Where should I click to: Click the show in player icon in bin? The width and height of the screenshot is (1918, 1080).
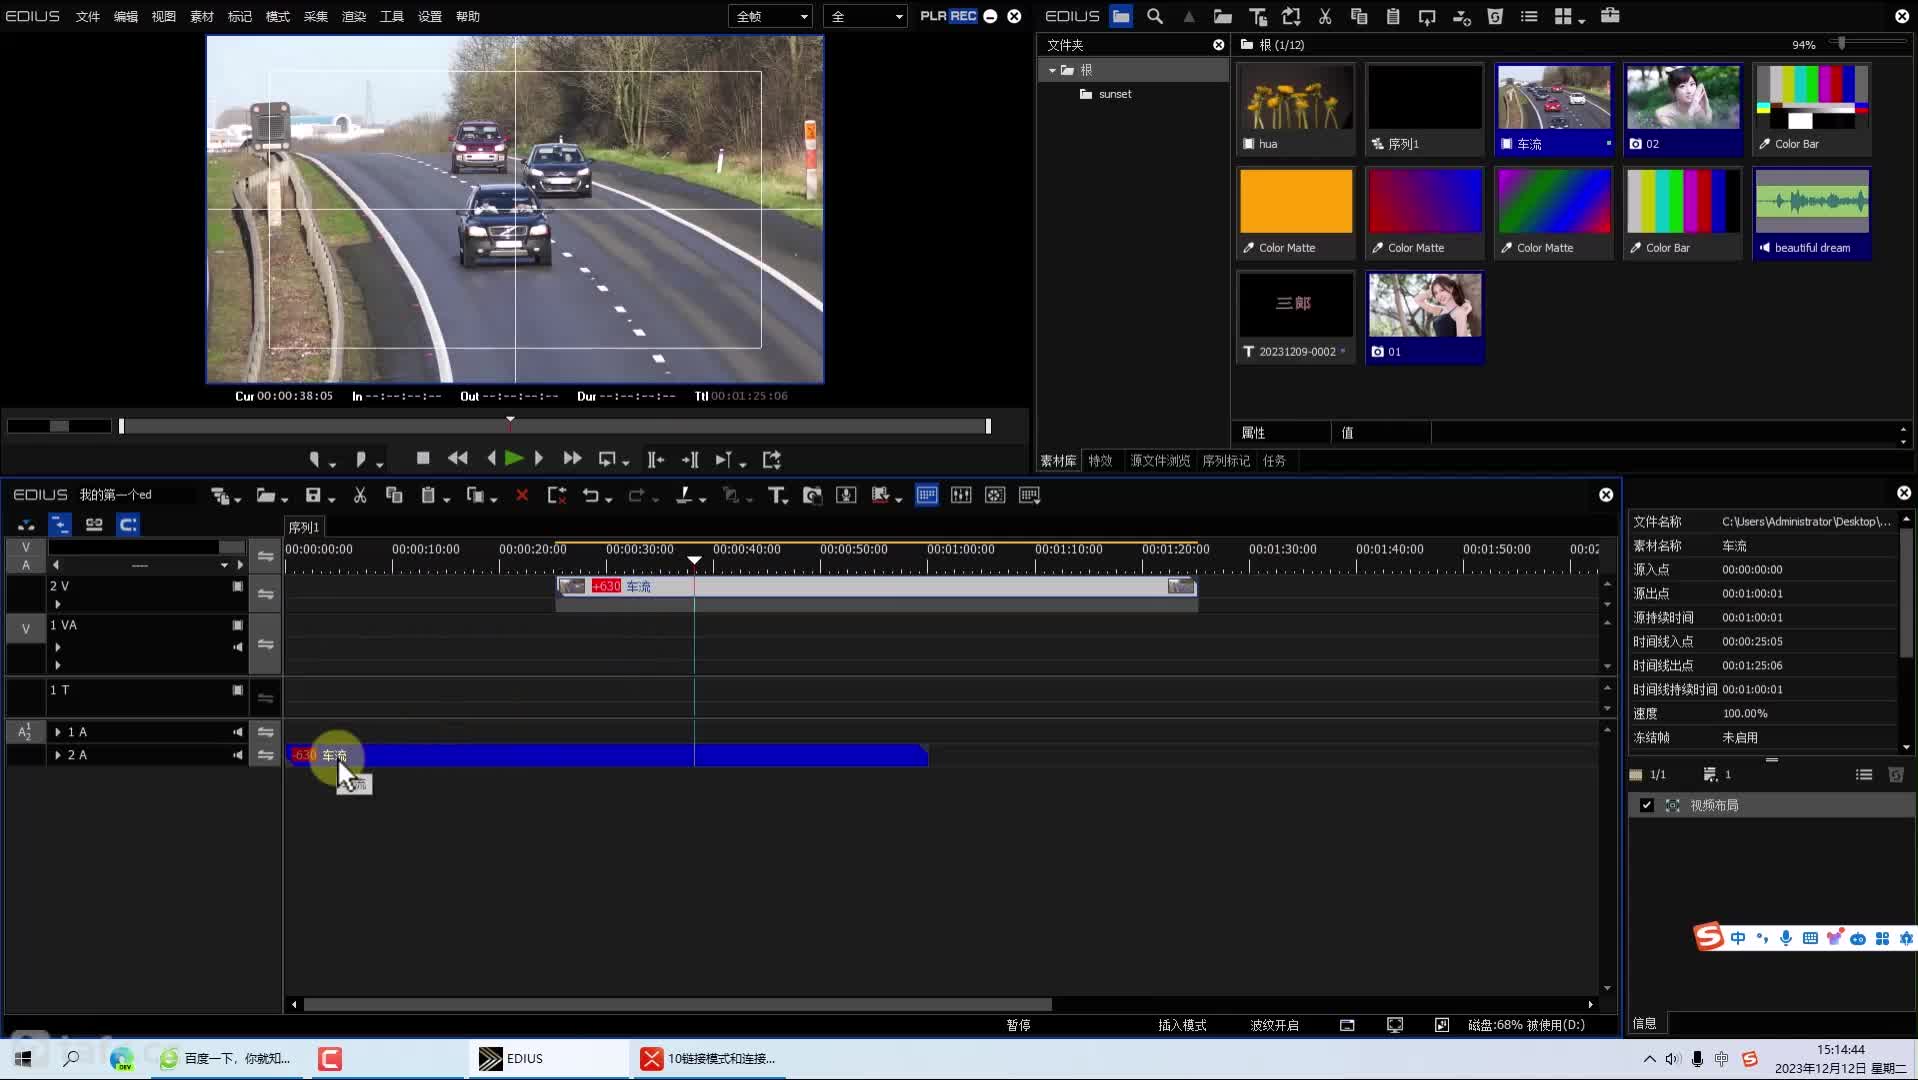(x=1427, y=16)
